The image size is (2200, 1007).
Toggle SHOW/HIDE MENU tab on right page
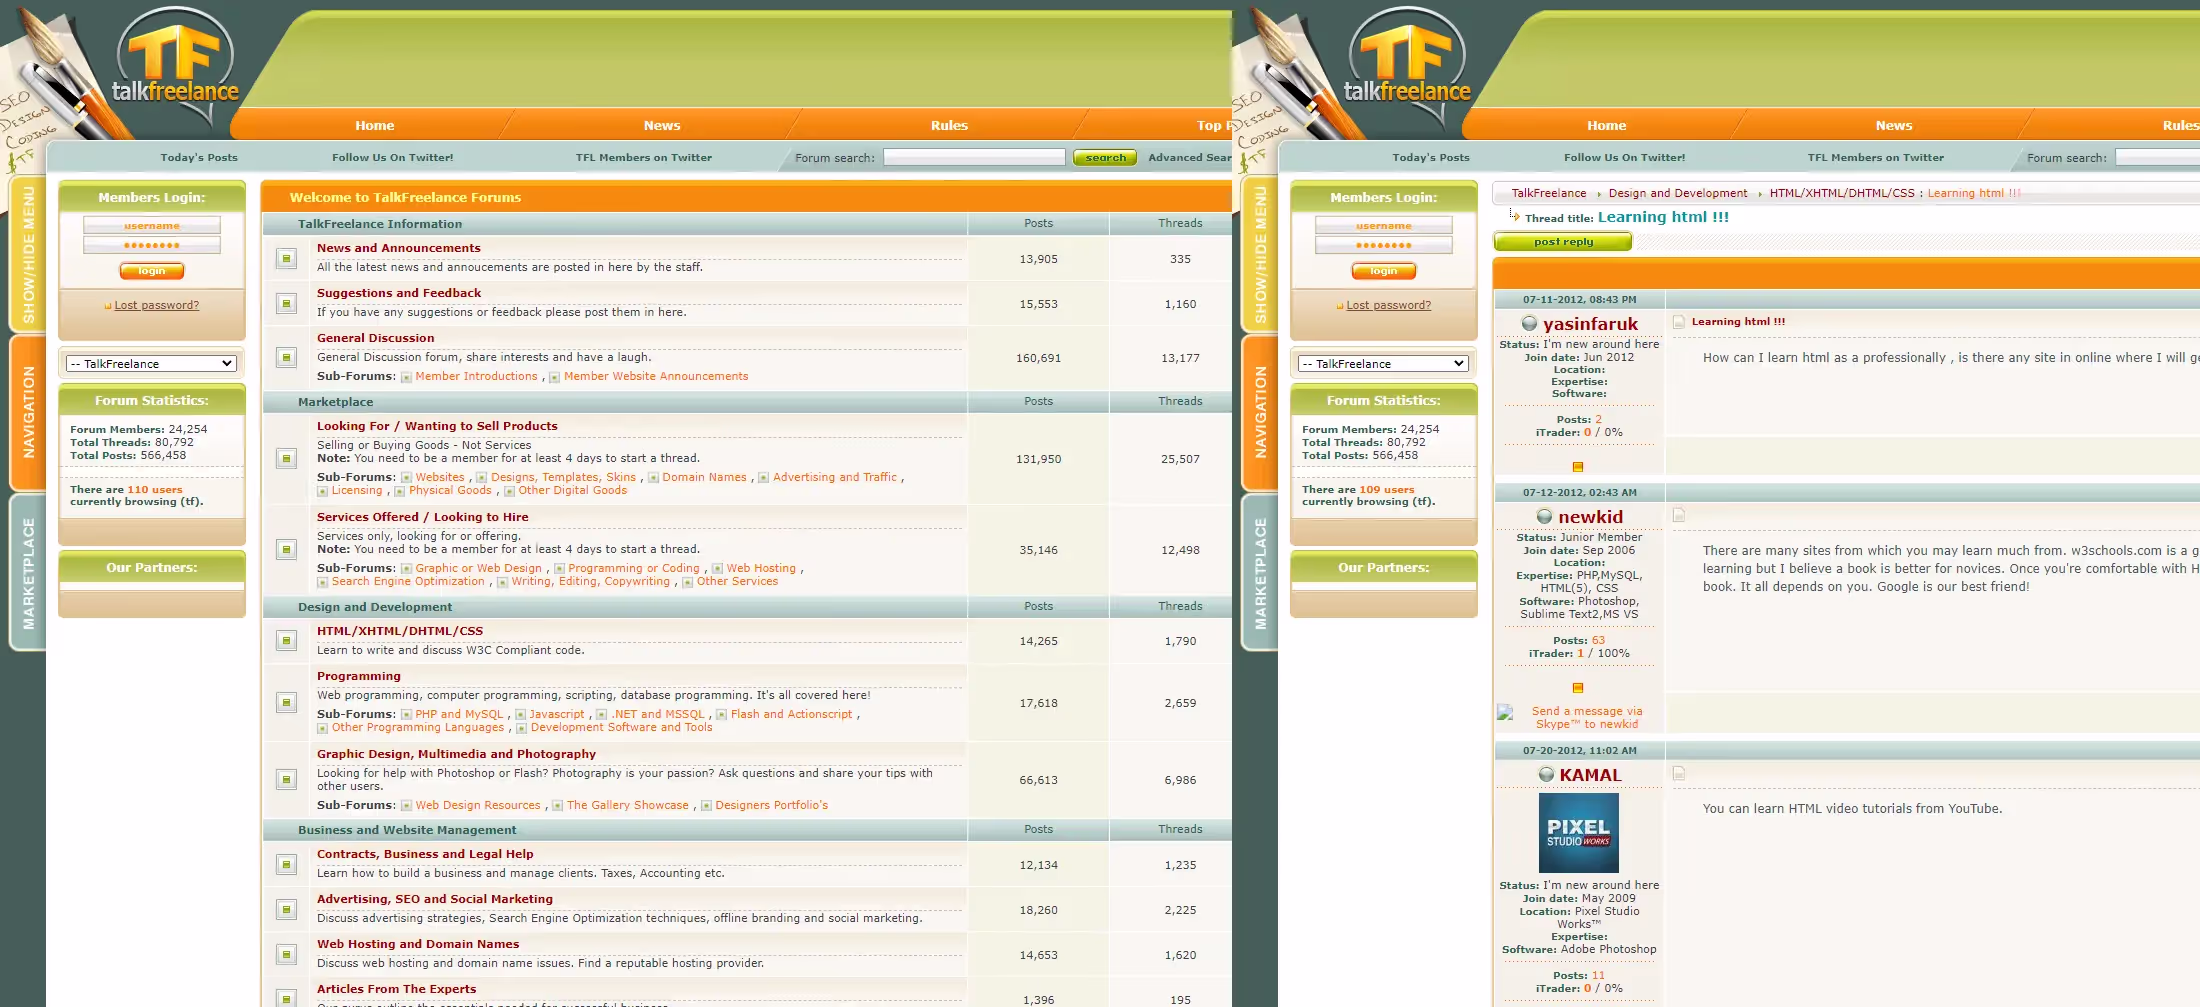pos(1260,254)
